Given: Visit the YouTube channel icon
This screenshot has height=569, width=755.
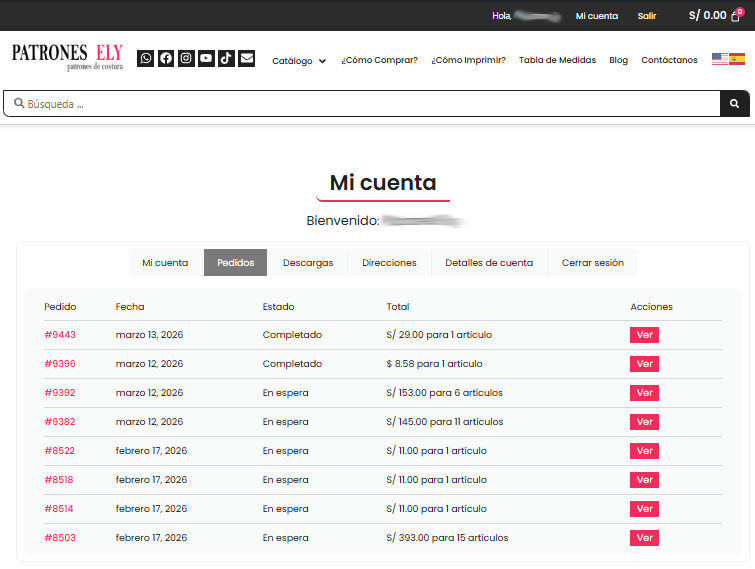Looking at the screenshot, I should coord(206,58).
